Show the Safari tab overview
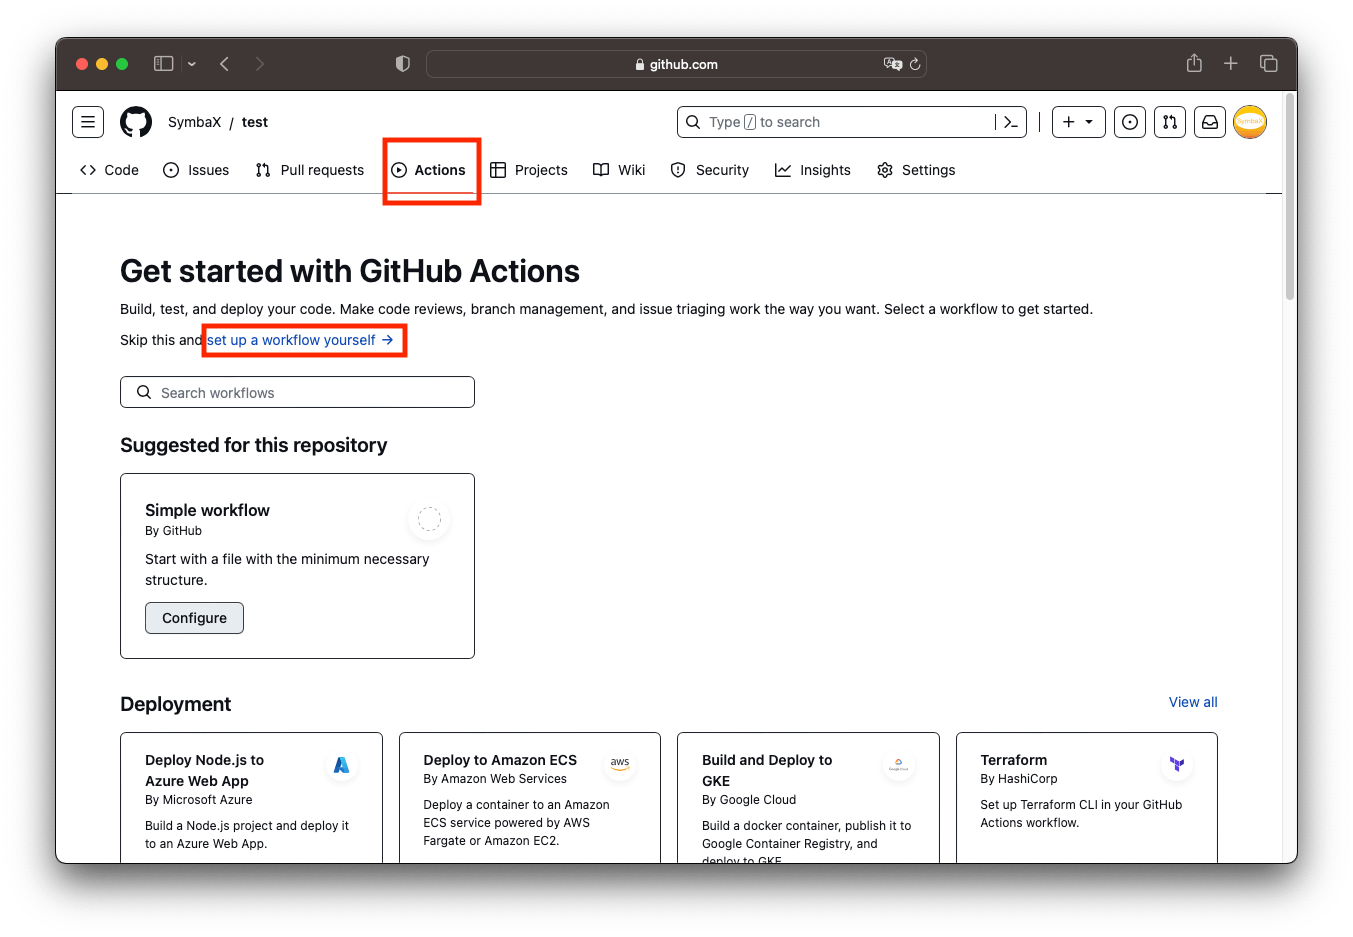 click(x=1269, y=64)
